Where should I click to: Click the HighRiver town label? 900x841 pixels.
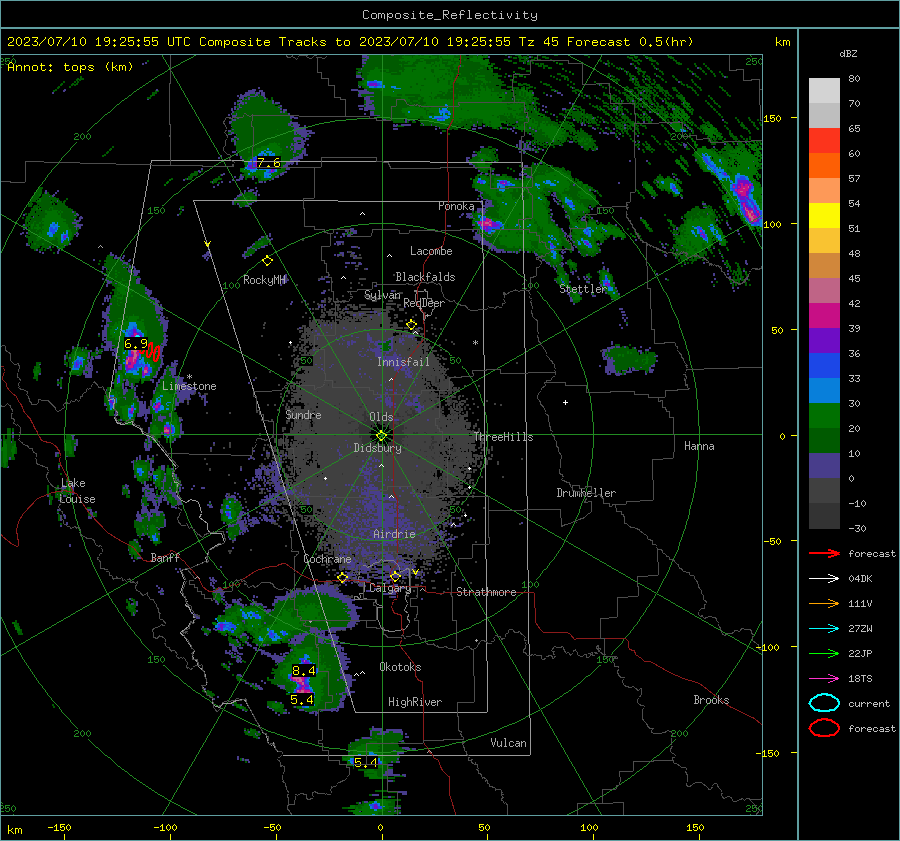[415, 703]
